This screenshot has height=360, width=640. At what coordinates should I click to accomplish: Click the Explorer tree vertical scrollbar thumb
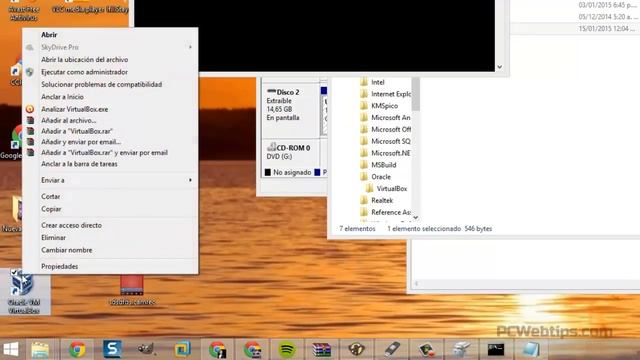click(416, 94)
